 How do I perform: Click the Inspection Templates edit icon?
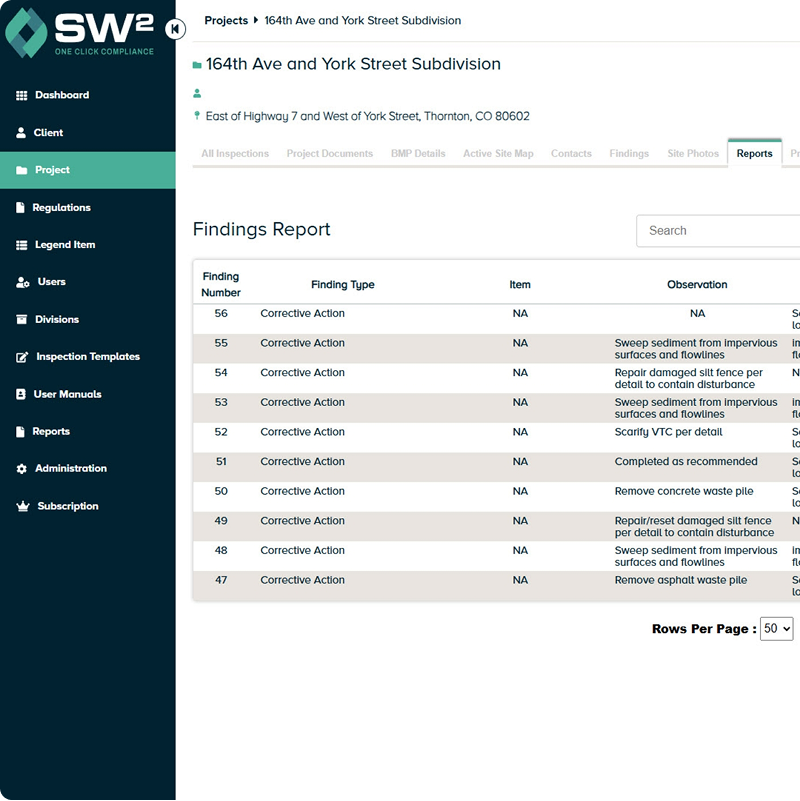22,357
